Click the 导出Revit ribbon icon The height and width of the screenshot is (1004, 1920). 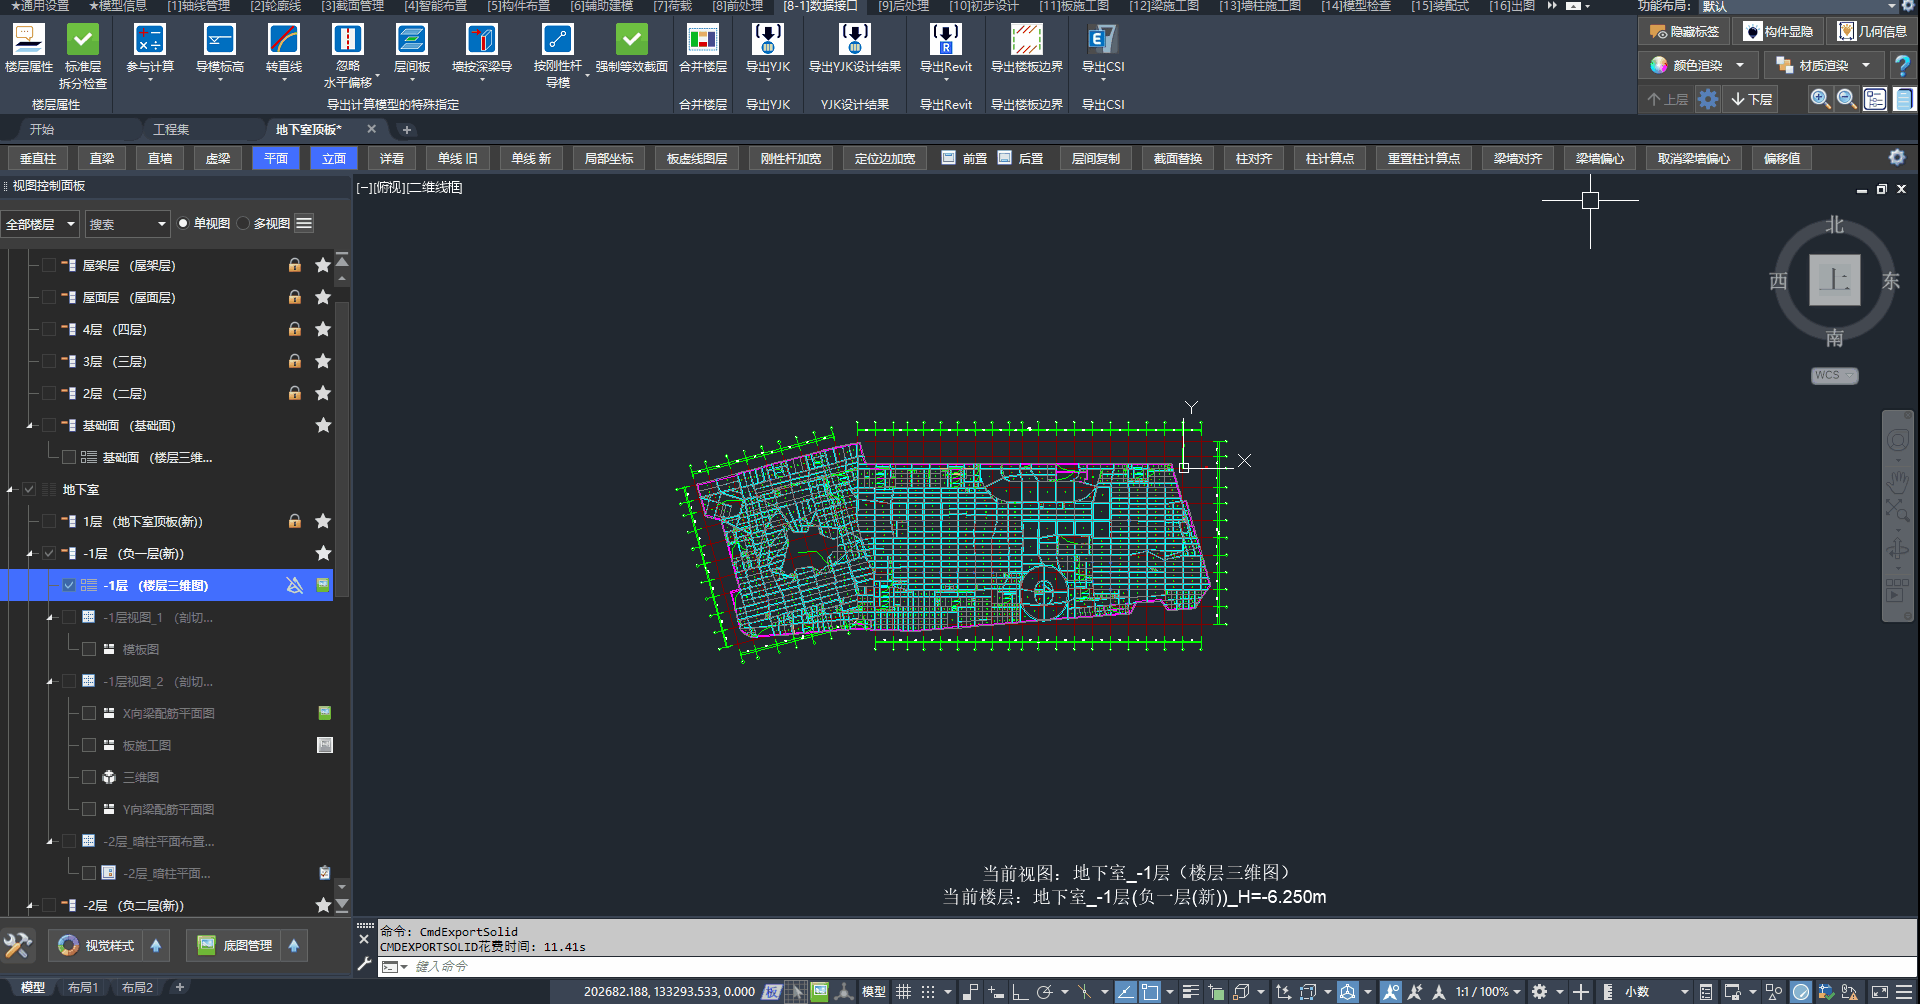pos(945,40)
